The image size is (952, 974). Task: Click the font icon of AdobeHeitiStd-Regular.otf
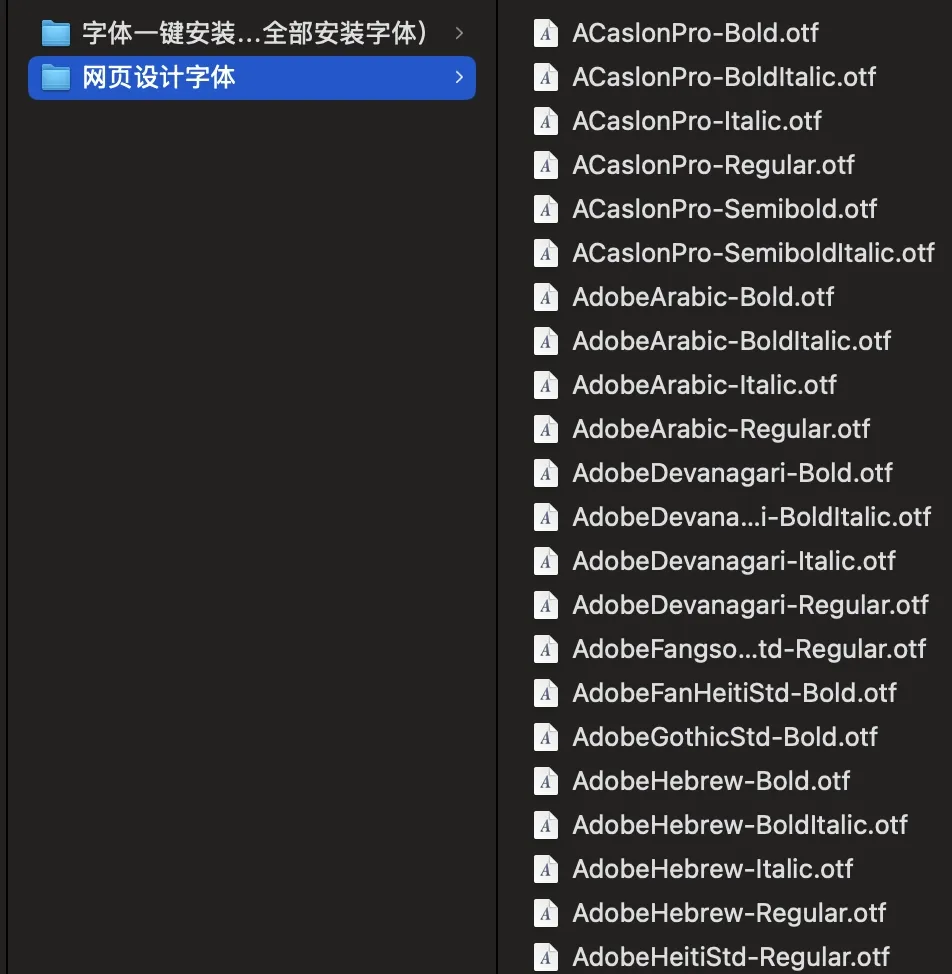pyautogui.click(x=546, y=957)
